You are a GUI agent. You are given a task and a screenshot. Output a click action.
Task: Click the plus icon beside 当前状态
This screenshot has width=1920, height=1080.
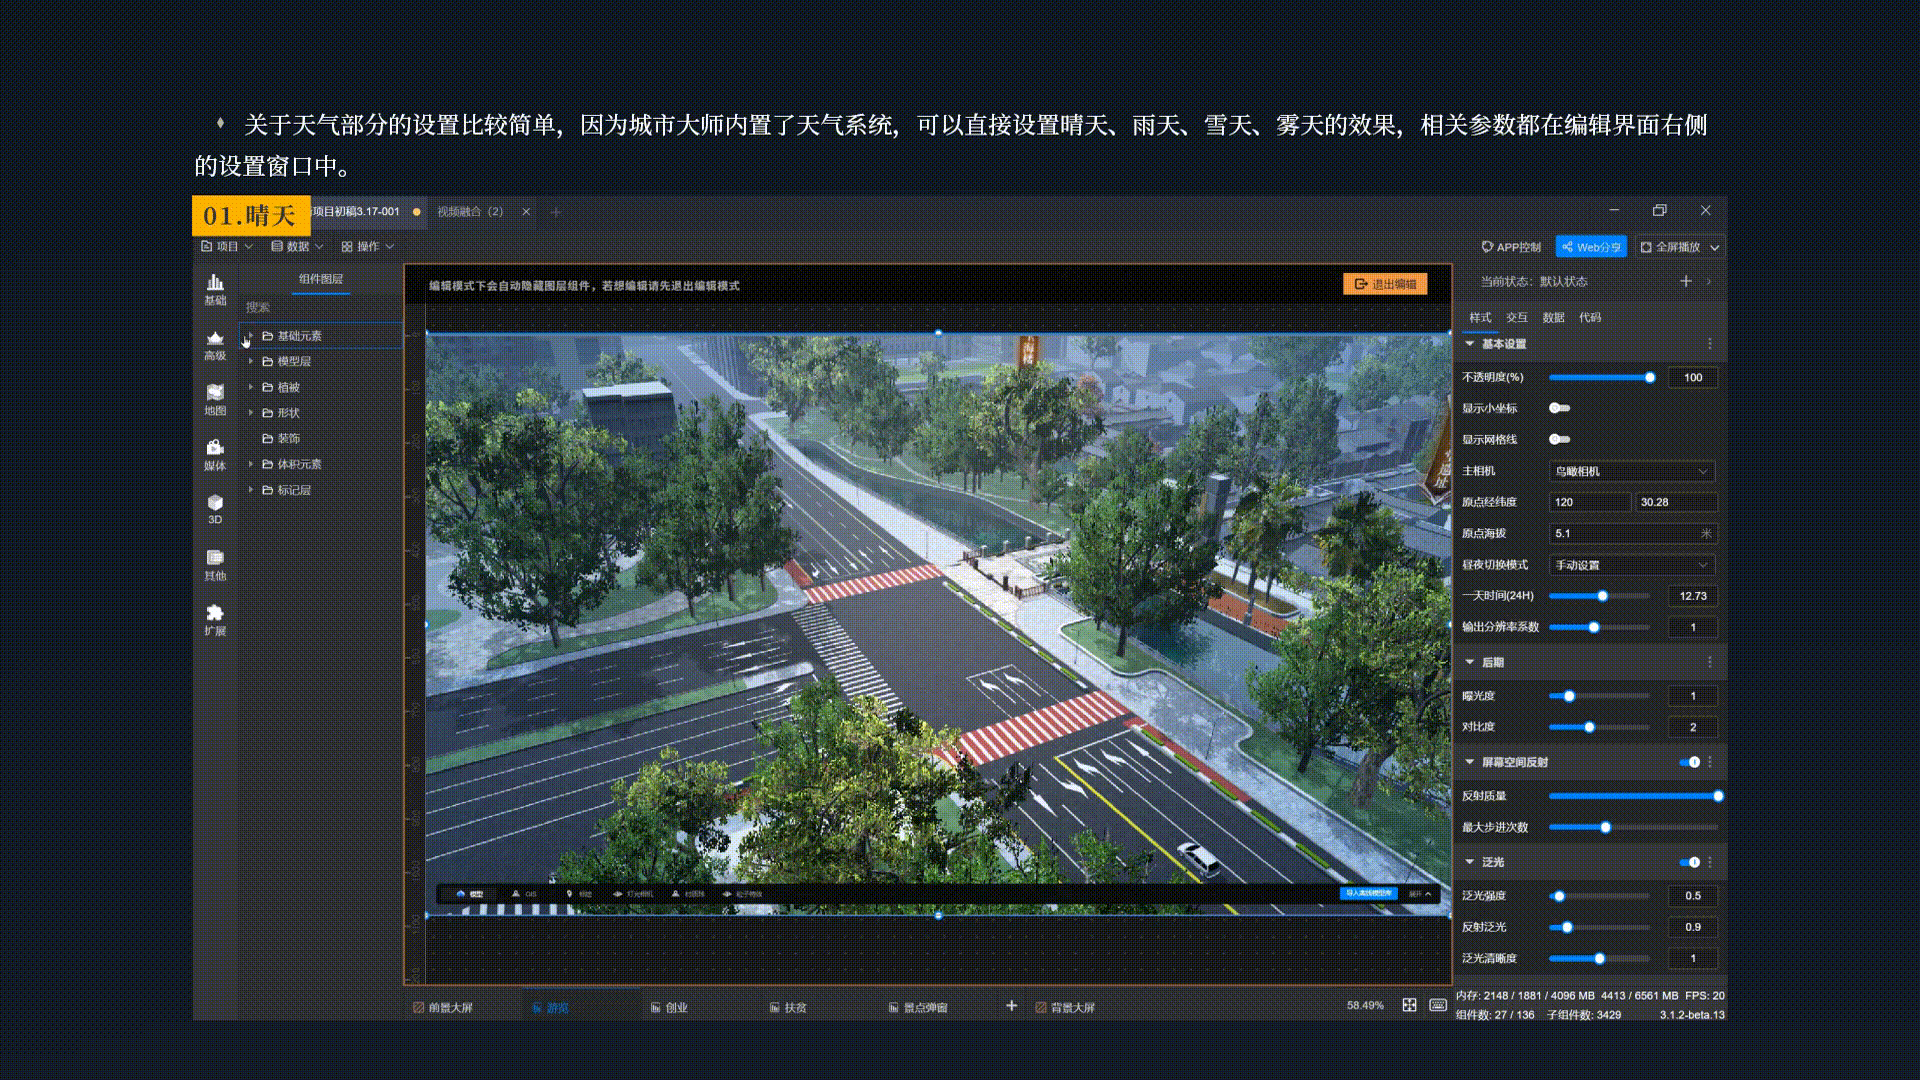(1686, 281)
